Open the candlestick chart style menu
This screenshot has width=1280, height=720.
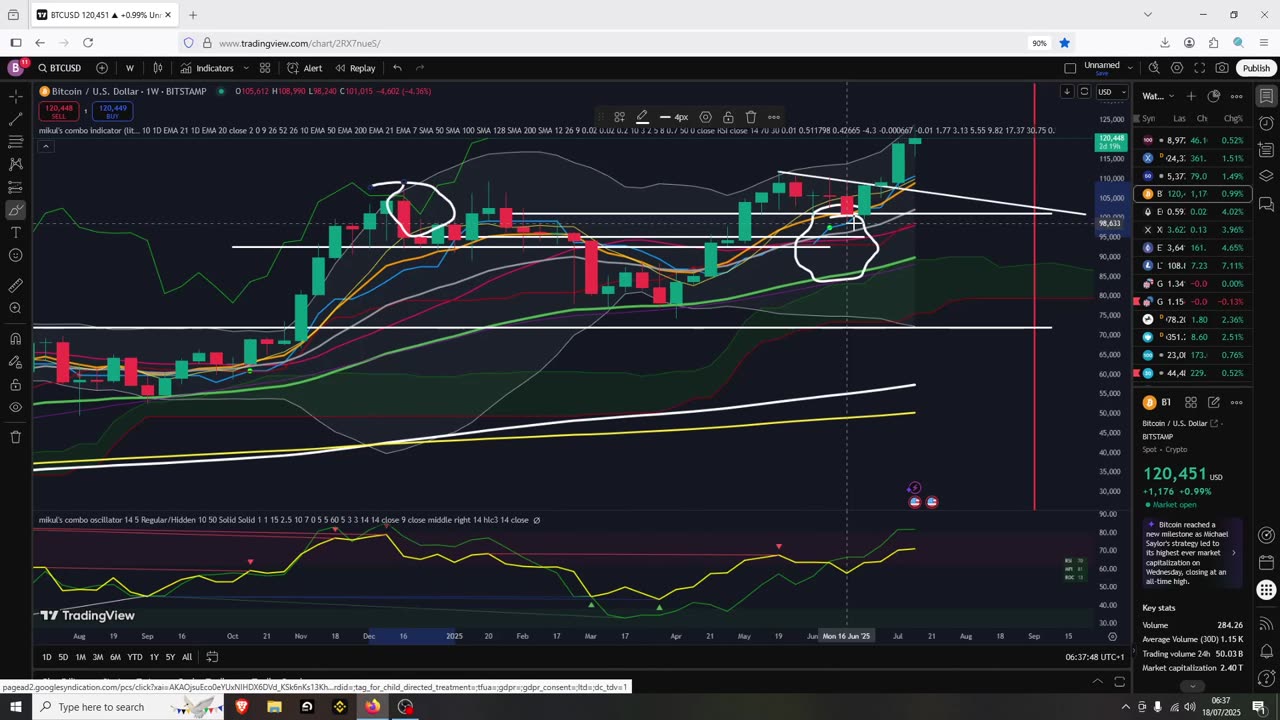158,68
